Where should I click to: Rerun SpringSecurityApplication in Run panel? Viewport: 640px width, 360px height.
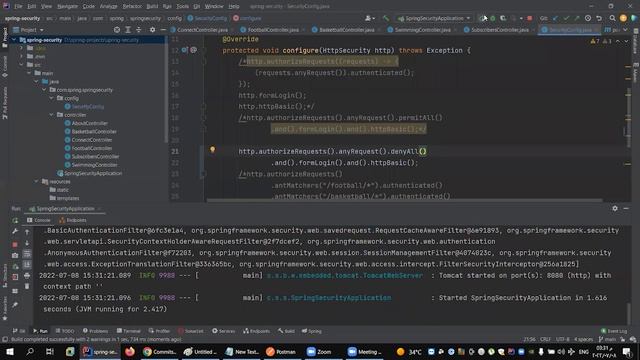point(15,220)
